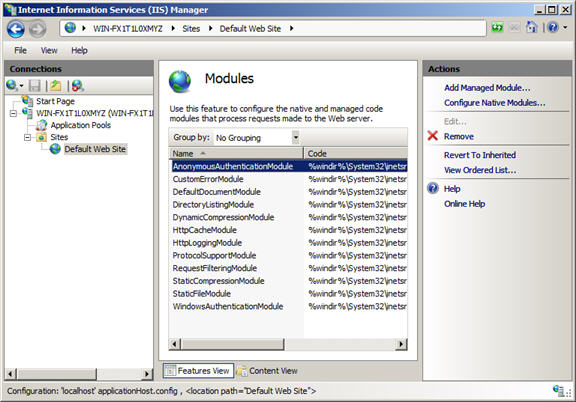
Task: Click the module list horizontal scrollbar right arrow
Action: click(x=401, y=344)
